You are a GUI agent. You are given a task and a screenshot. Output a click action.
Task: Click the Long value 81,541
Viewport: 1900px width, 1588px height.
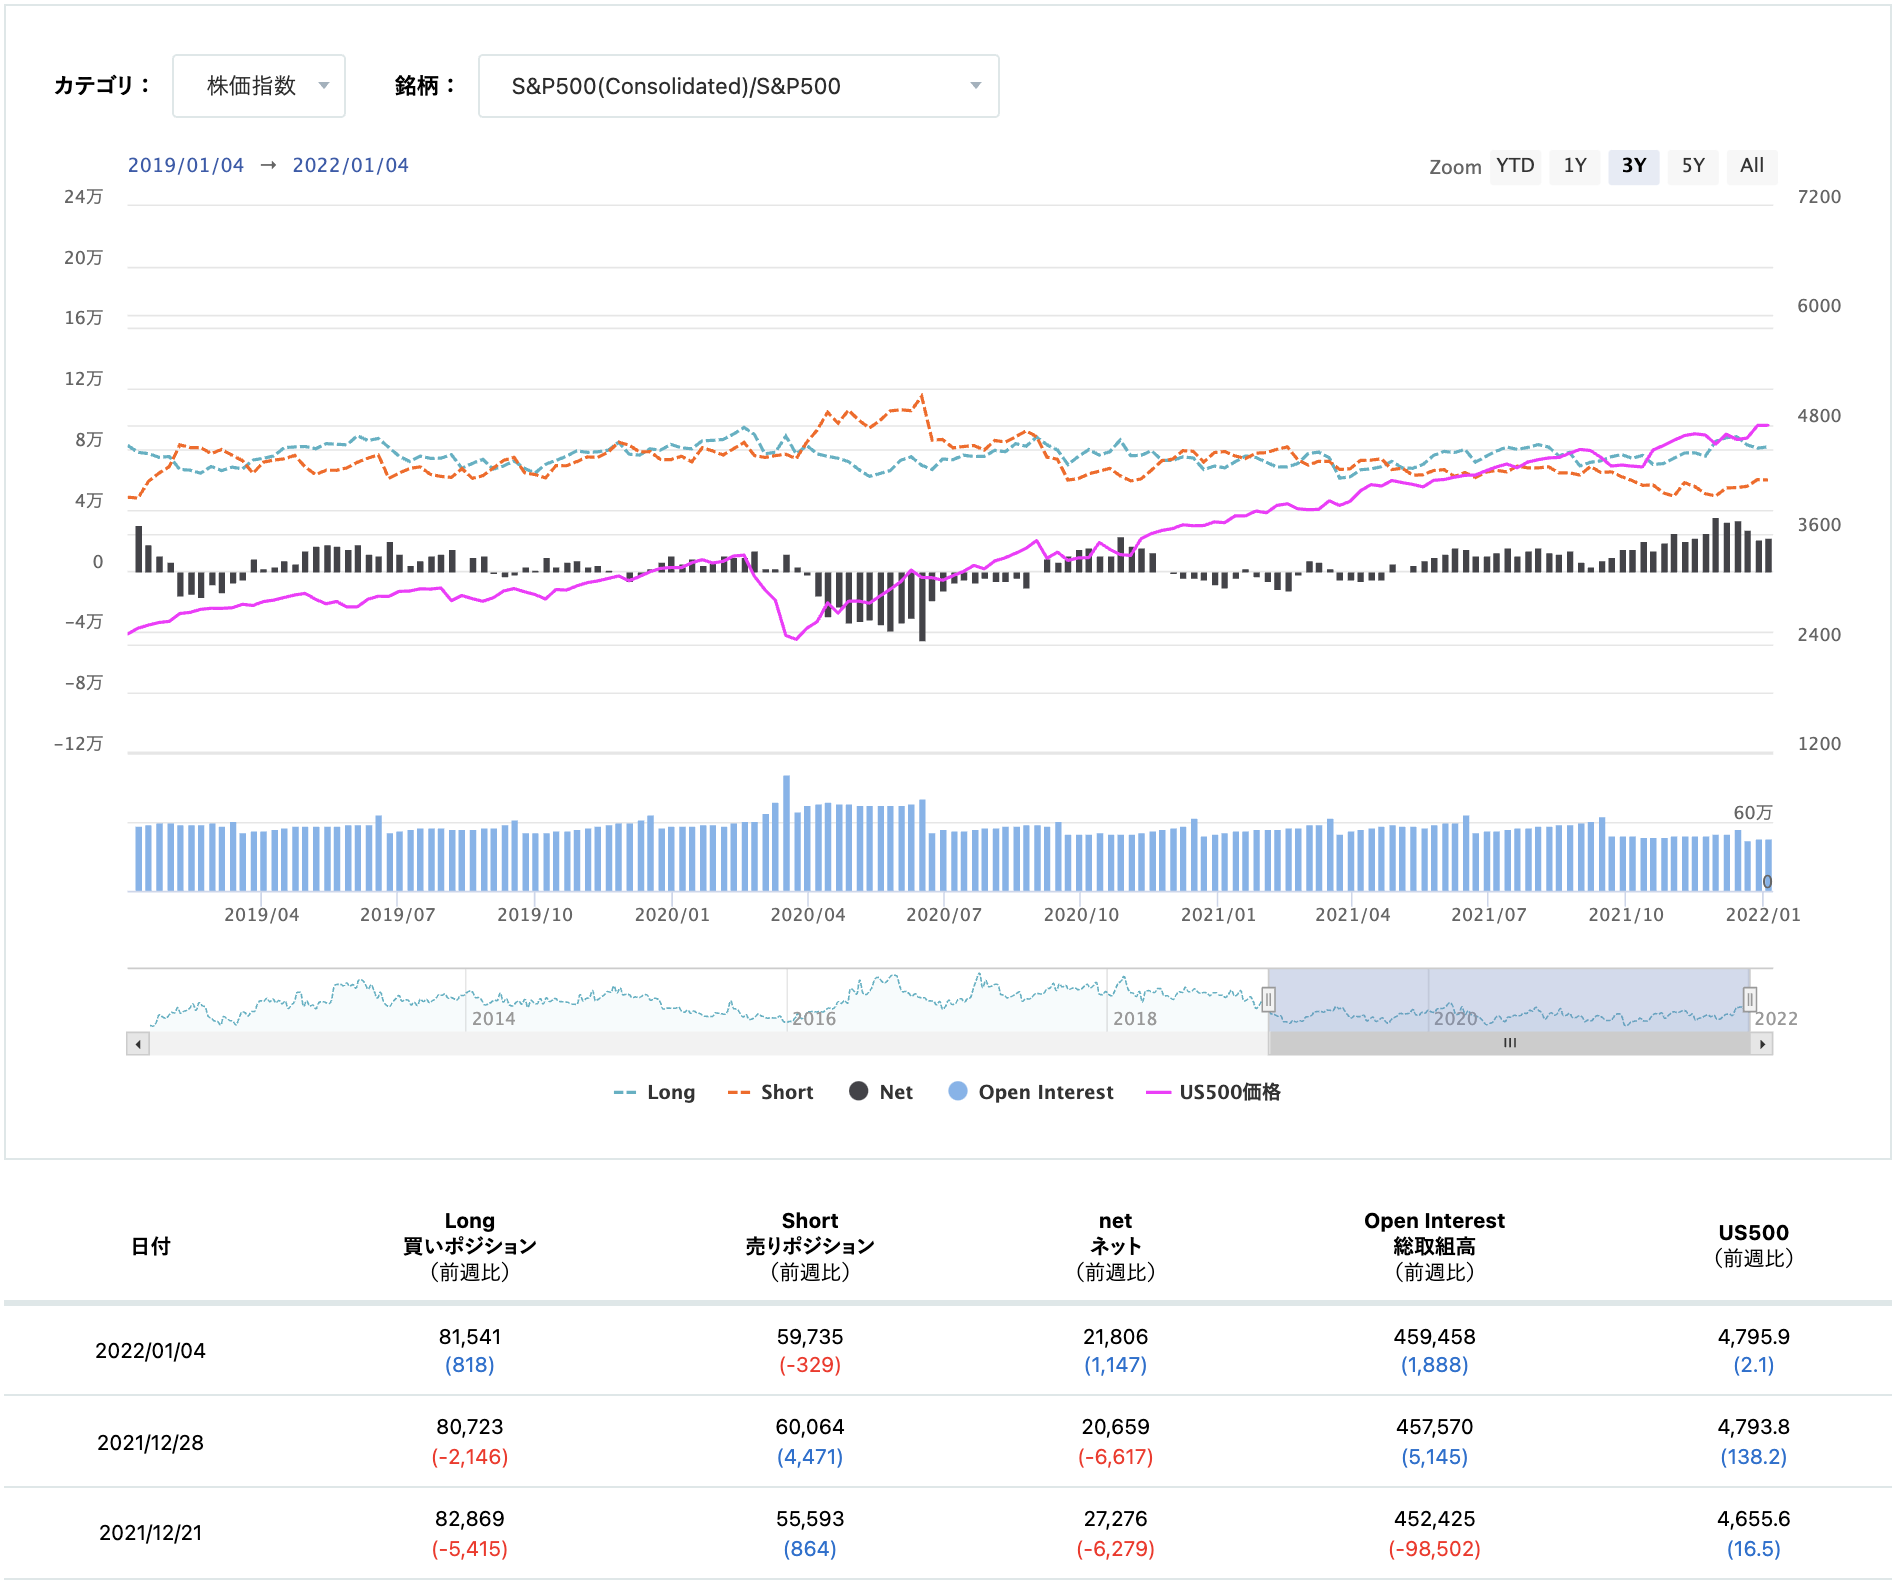point(470,1337)
